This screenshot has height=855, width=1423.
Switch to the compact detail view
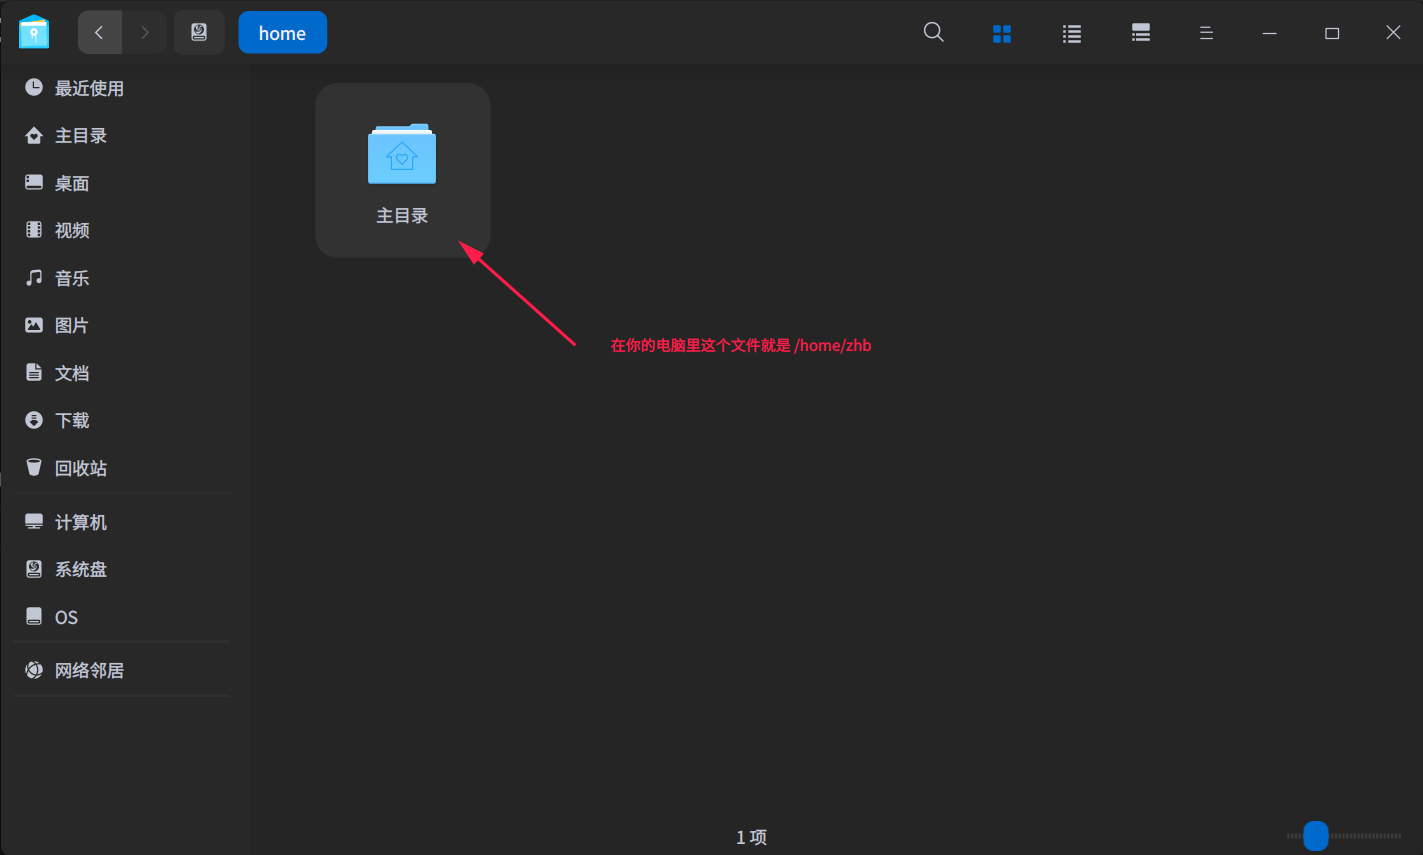1140,33
